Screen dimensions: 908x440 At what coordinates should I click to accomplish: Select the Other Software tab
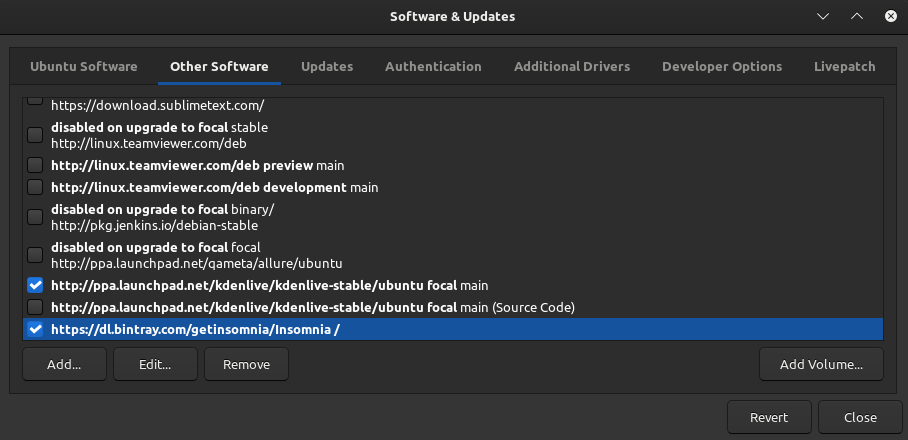pyautogui.click(x=219, y=67)
